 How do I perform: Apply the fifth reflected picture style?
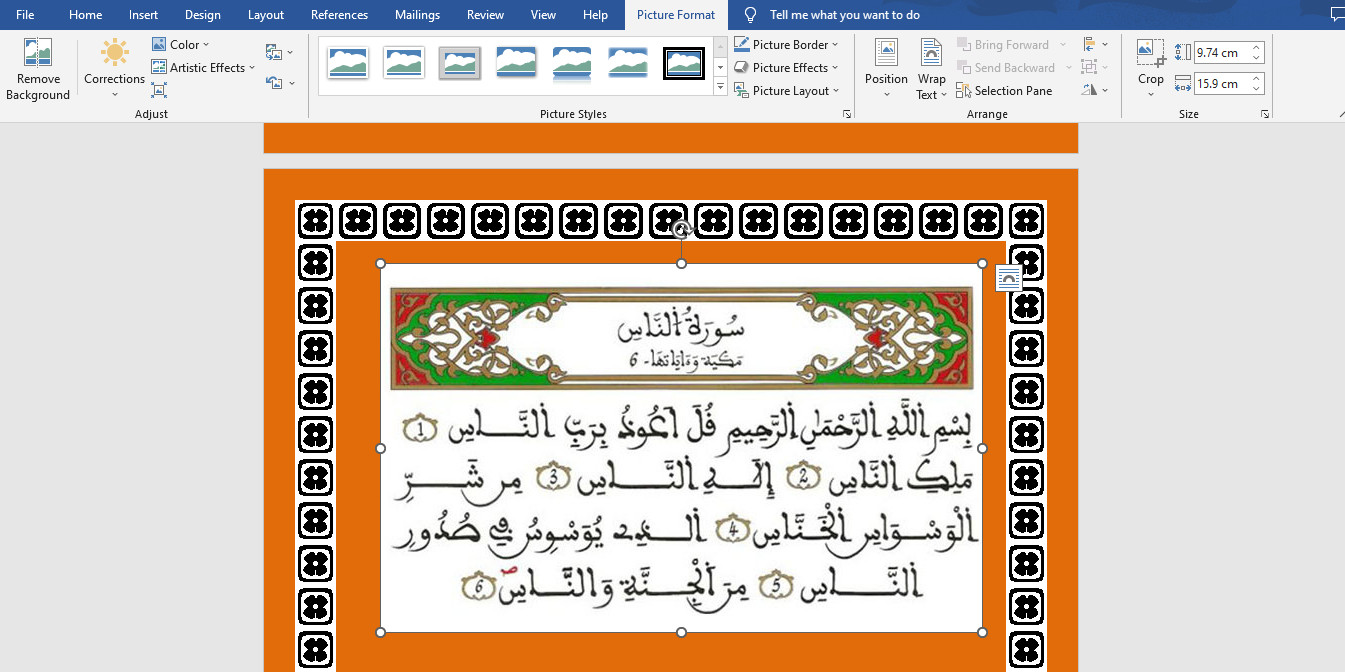pyautogui.click(x=572, y=63)
